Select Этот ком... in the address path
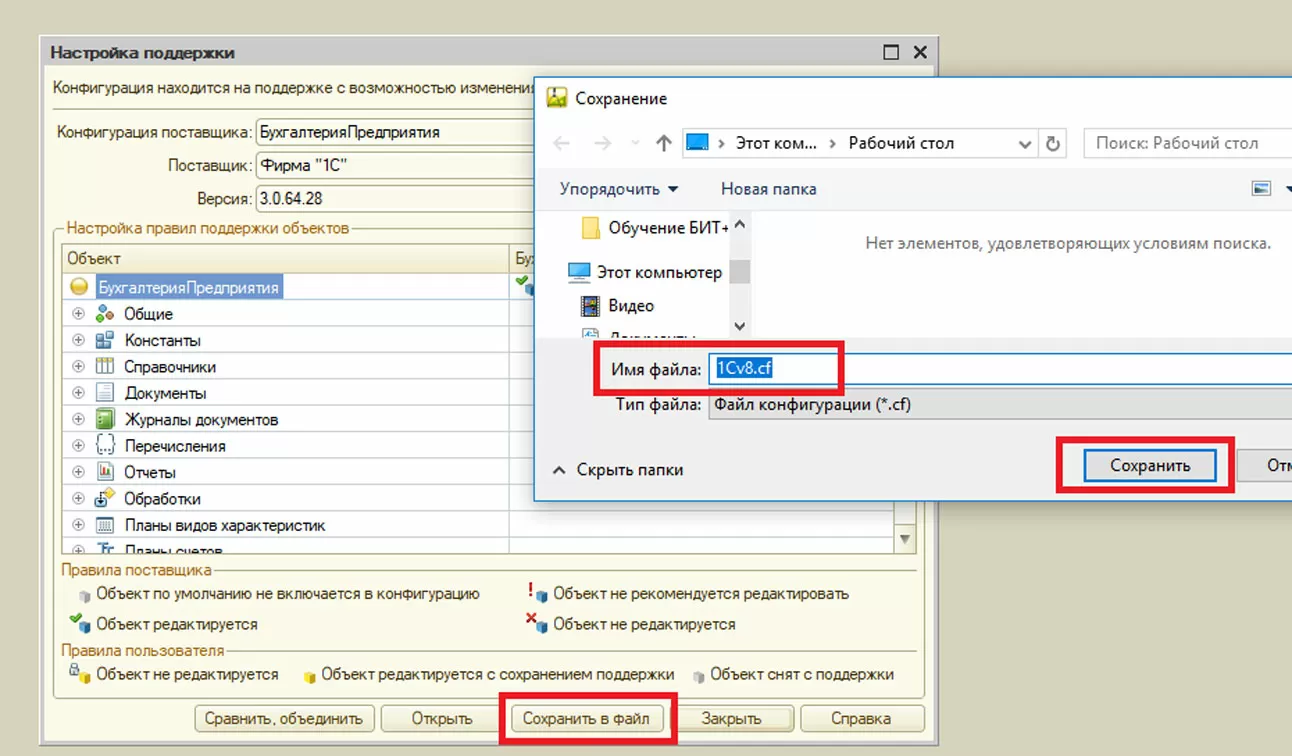 pos(776,143)
